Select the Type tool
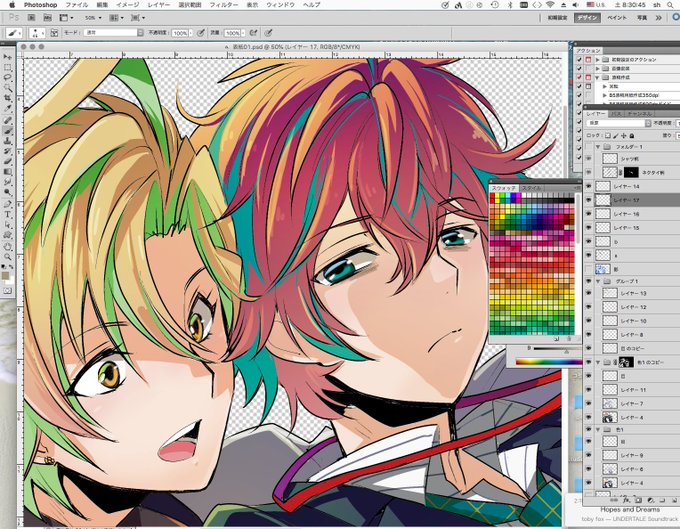The width and height of the screenshot is (680, 529). (7, 215)
